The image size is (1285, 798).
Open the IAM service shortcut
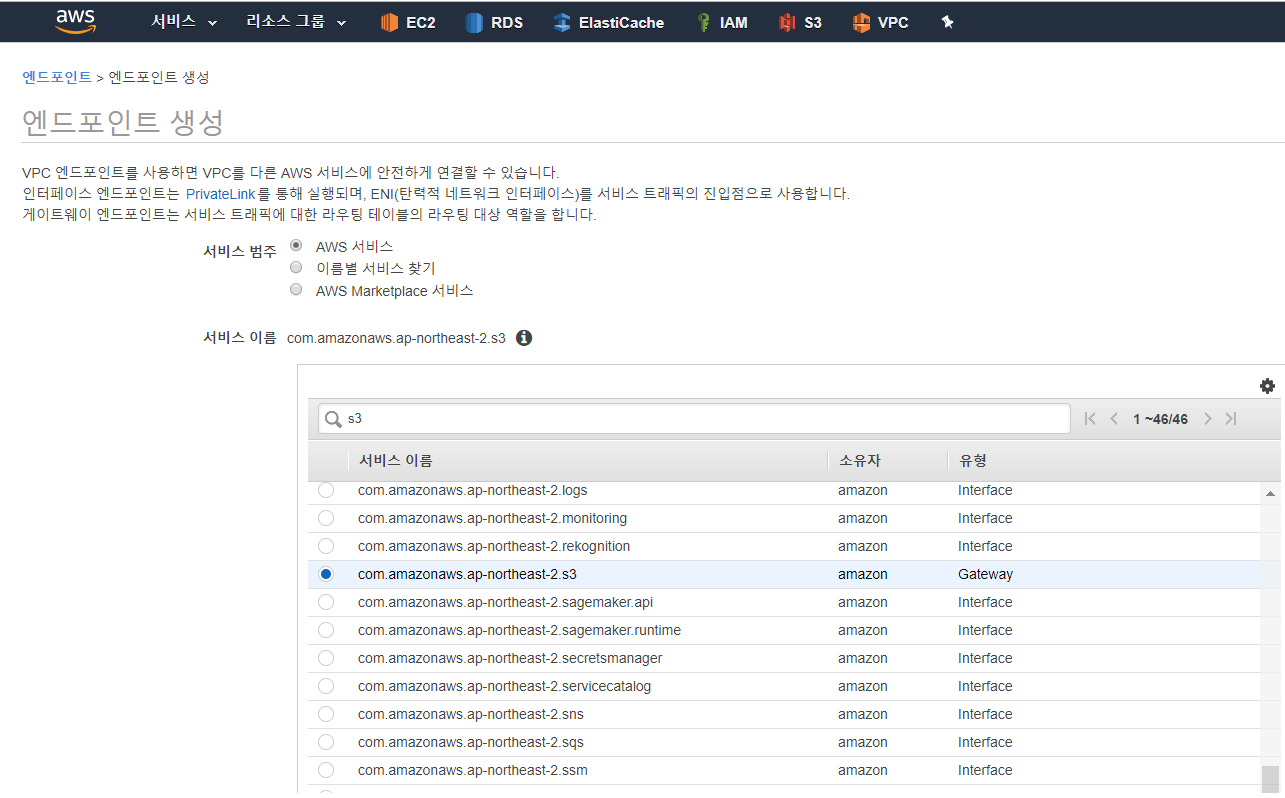tap(722, 22)
